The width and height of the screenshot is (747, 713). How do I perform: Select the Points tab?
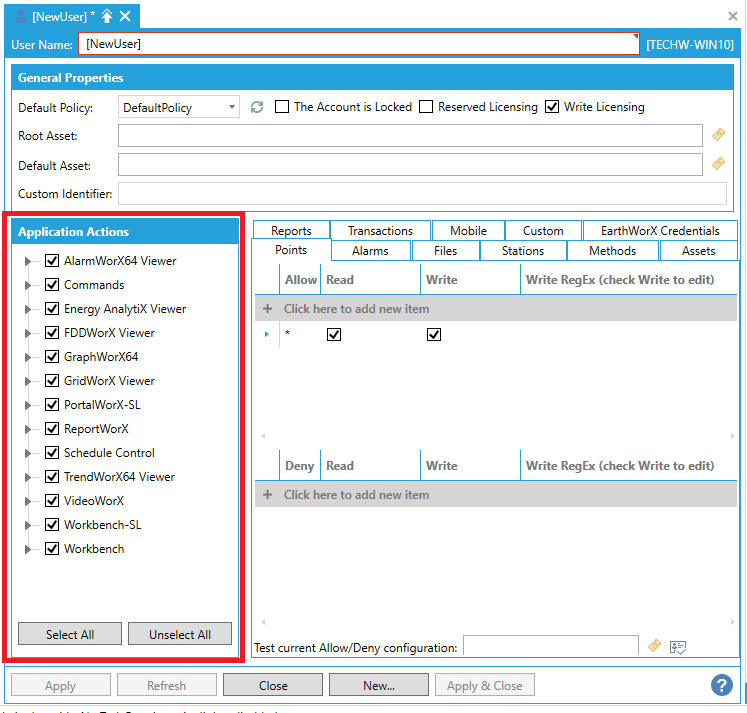[291, 250]
